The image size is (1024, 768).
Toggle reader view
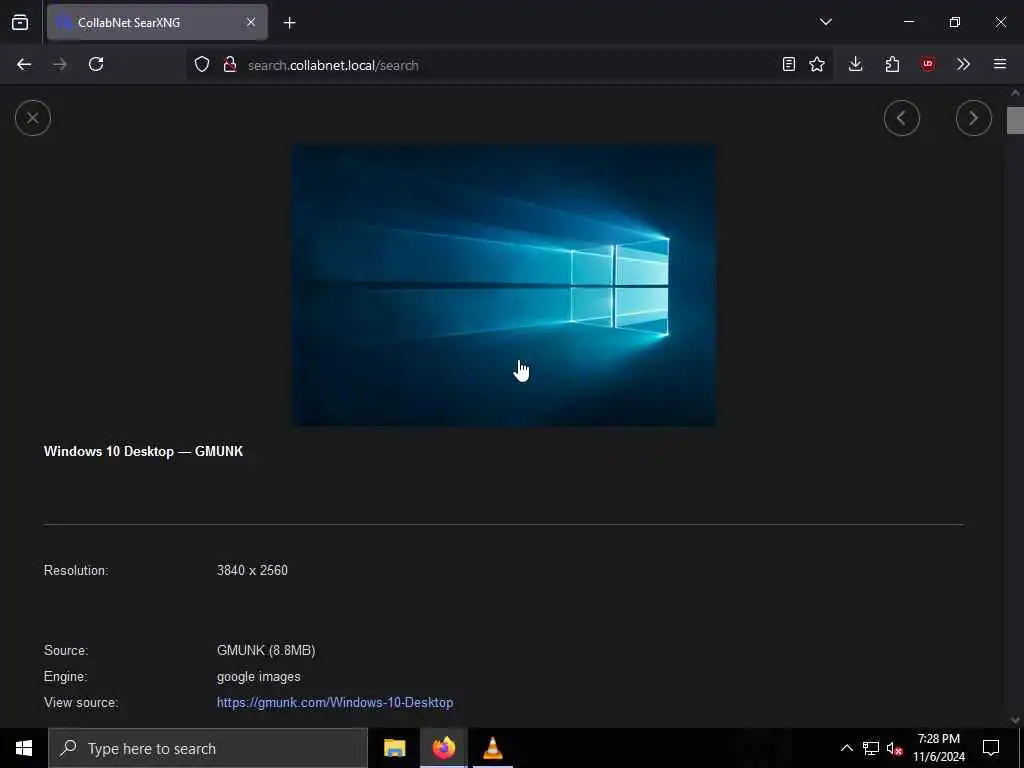[789, 65]
